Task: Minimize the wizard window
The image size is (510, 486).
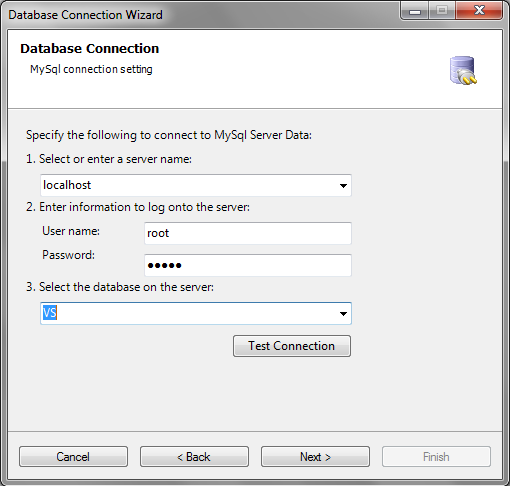Action: coord(415,11)
